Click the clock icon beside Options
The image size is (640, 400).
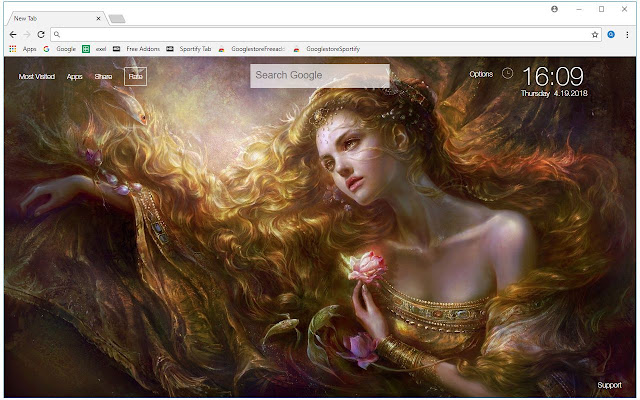507,73
